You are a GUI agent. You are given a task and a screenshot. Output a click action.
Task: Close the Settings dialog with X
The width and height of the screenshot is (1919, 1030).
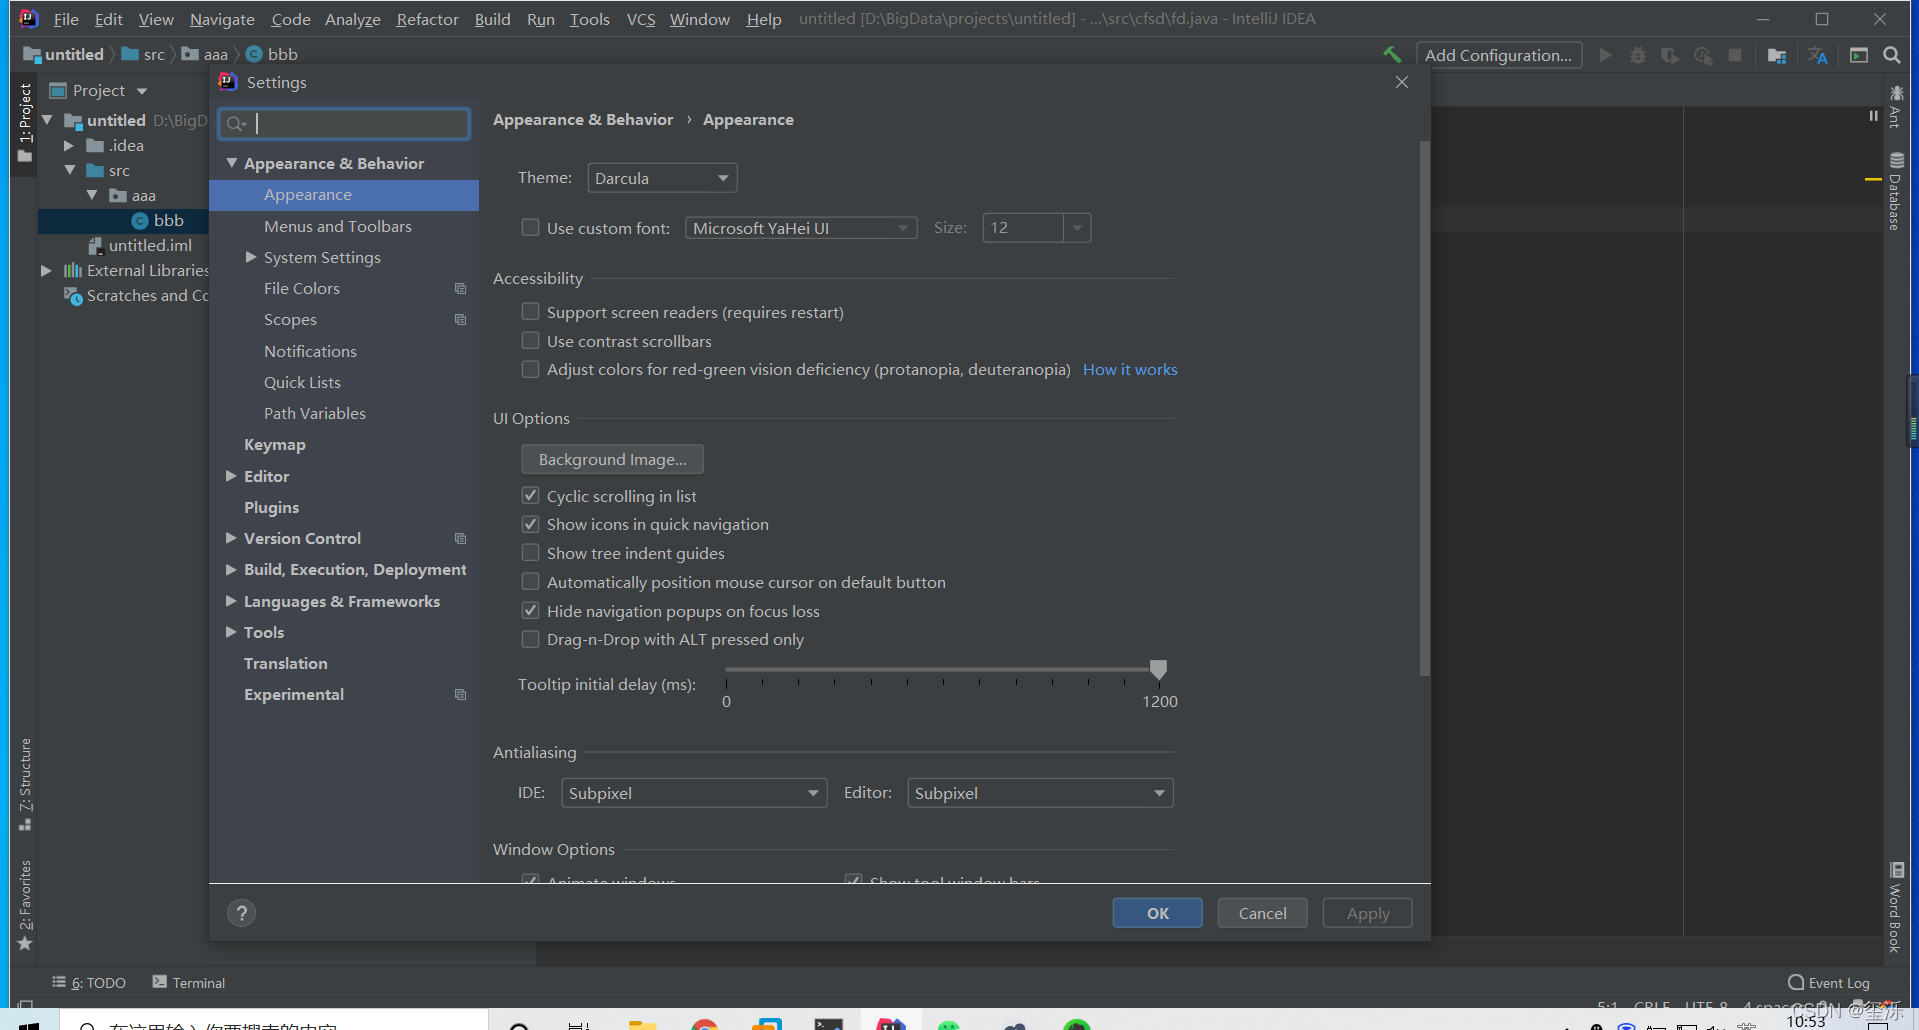click(1402, 82)
